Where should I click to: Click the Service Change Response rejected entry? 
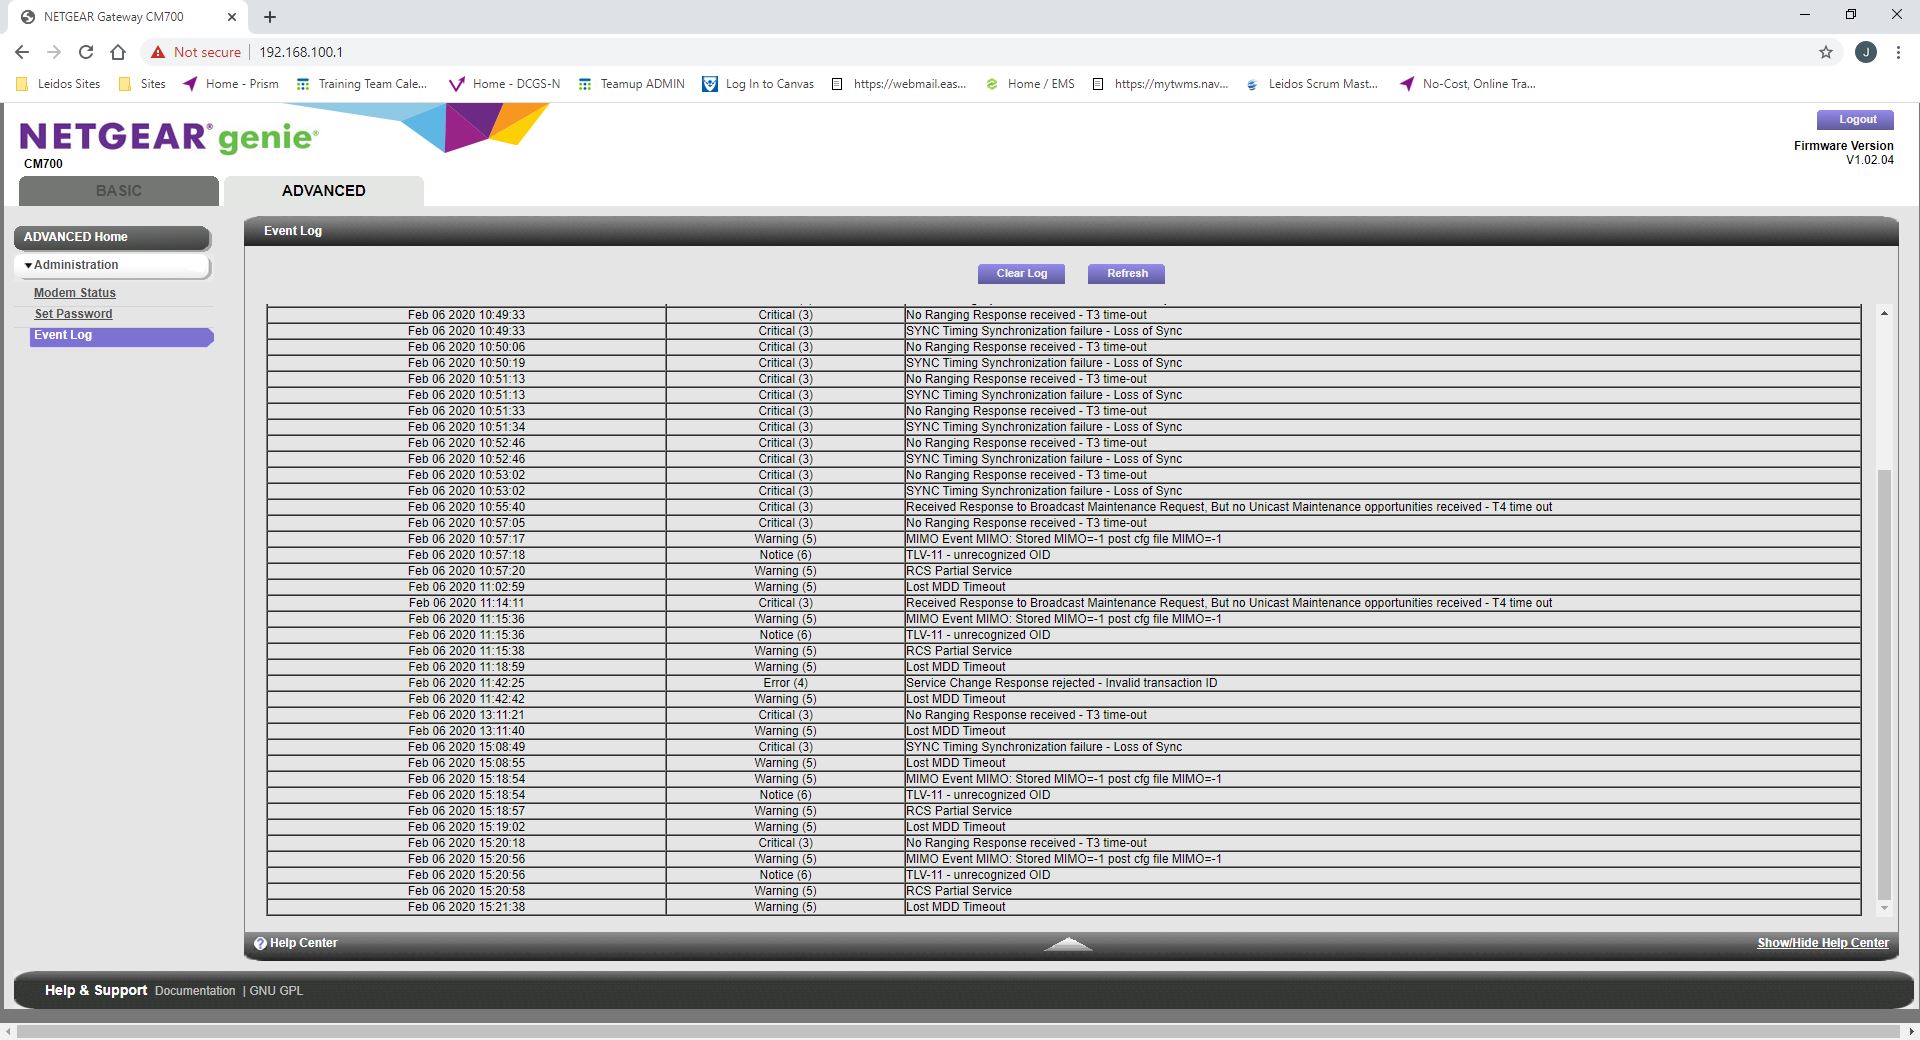point(1062,683)
